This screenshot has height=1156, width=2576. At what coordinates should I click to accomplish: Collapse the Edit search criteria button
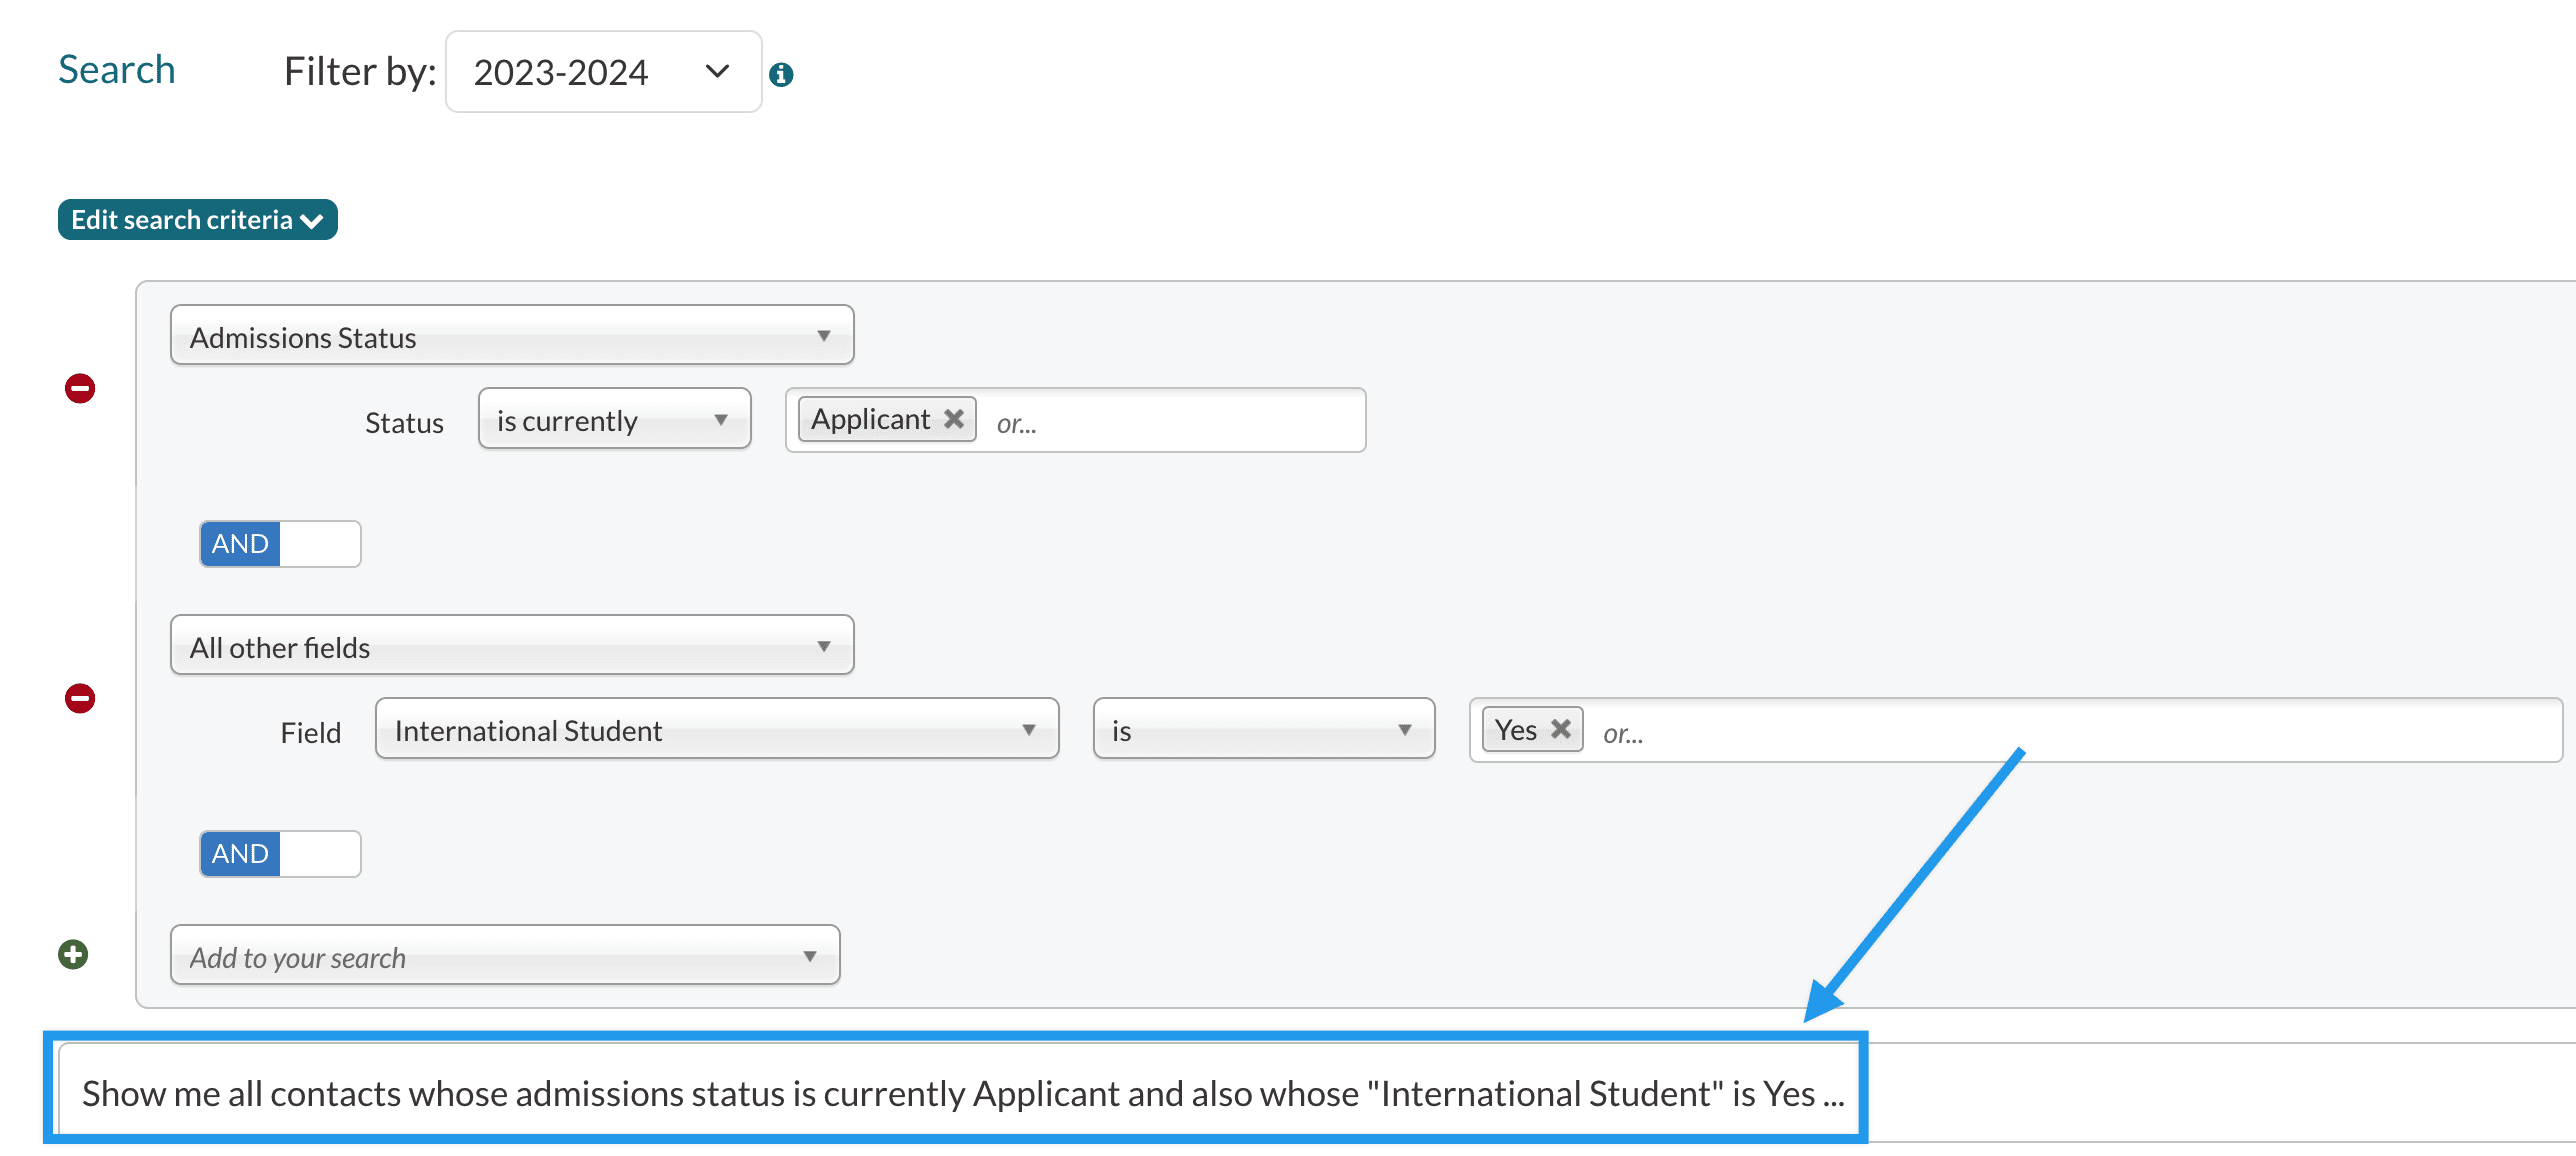tap(197, 220)
